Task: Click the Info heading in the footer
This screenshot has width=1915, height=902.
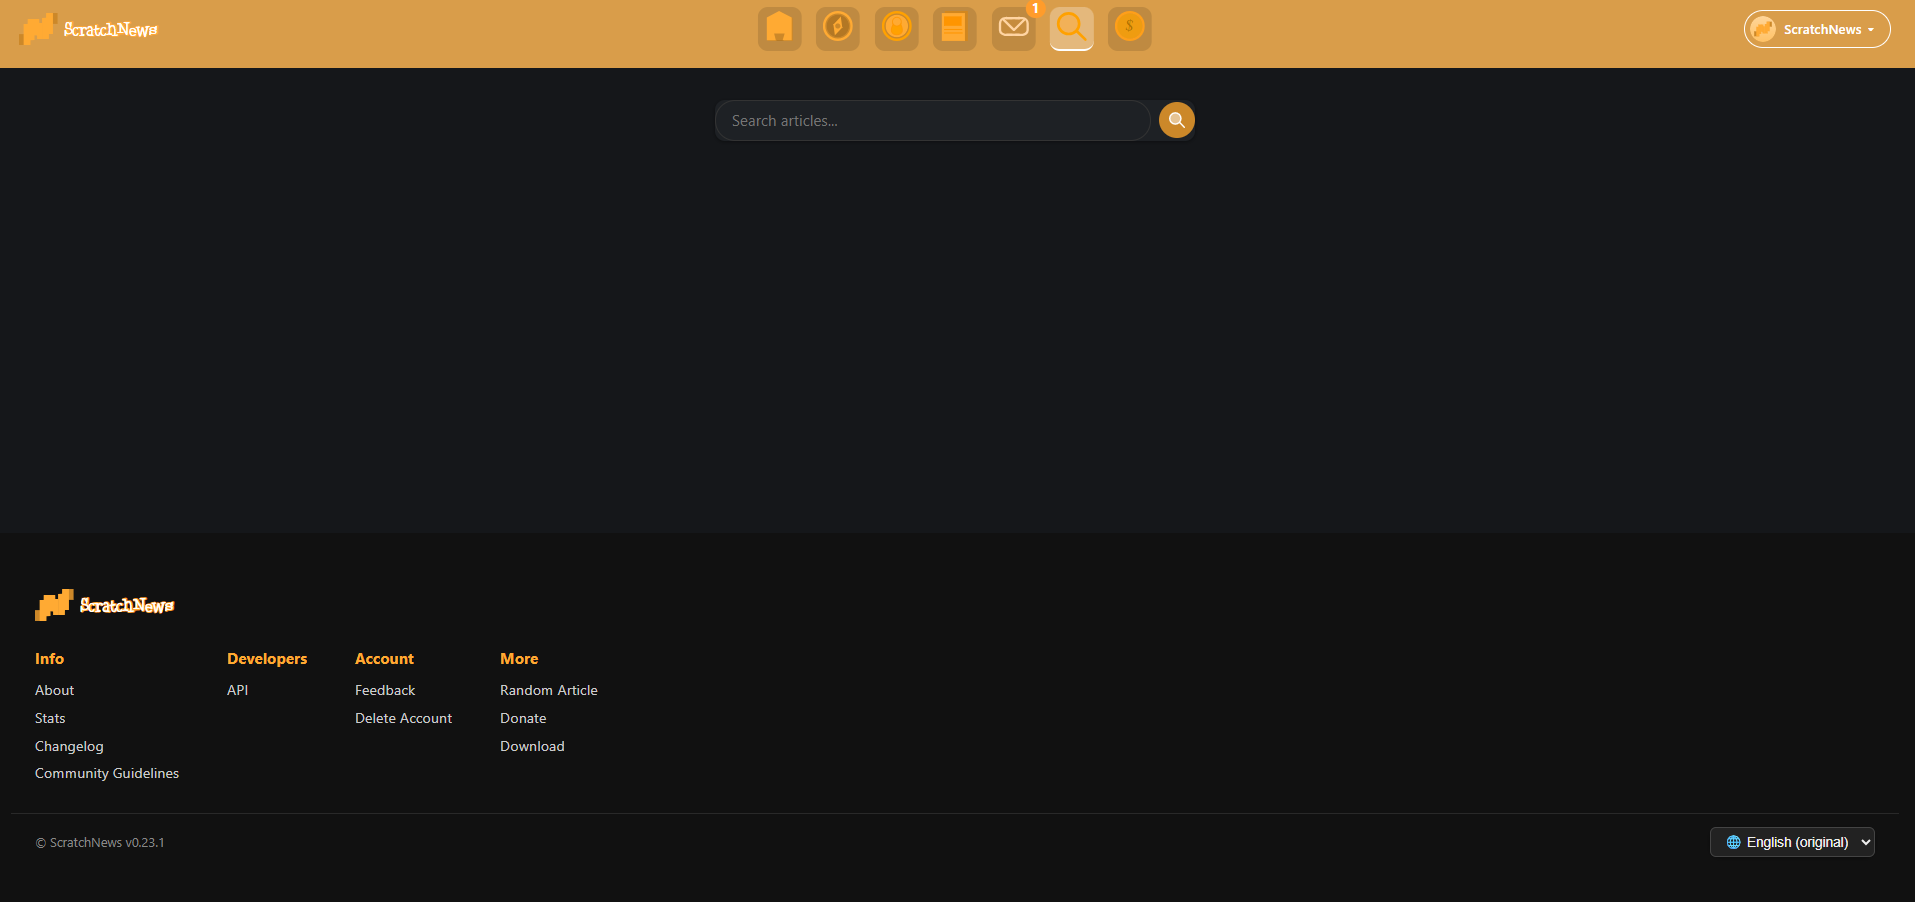Action: coord(49,658)
